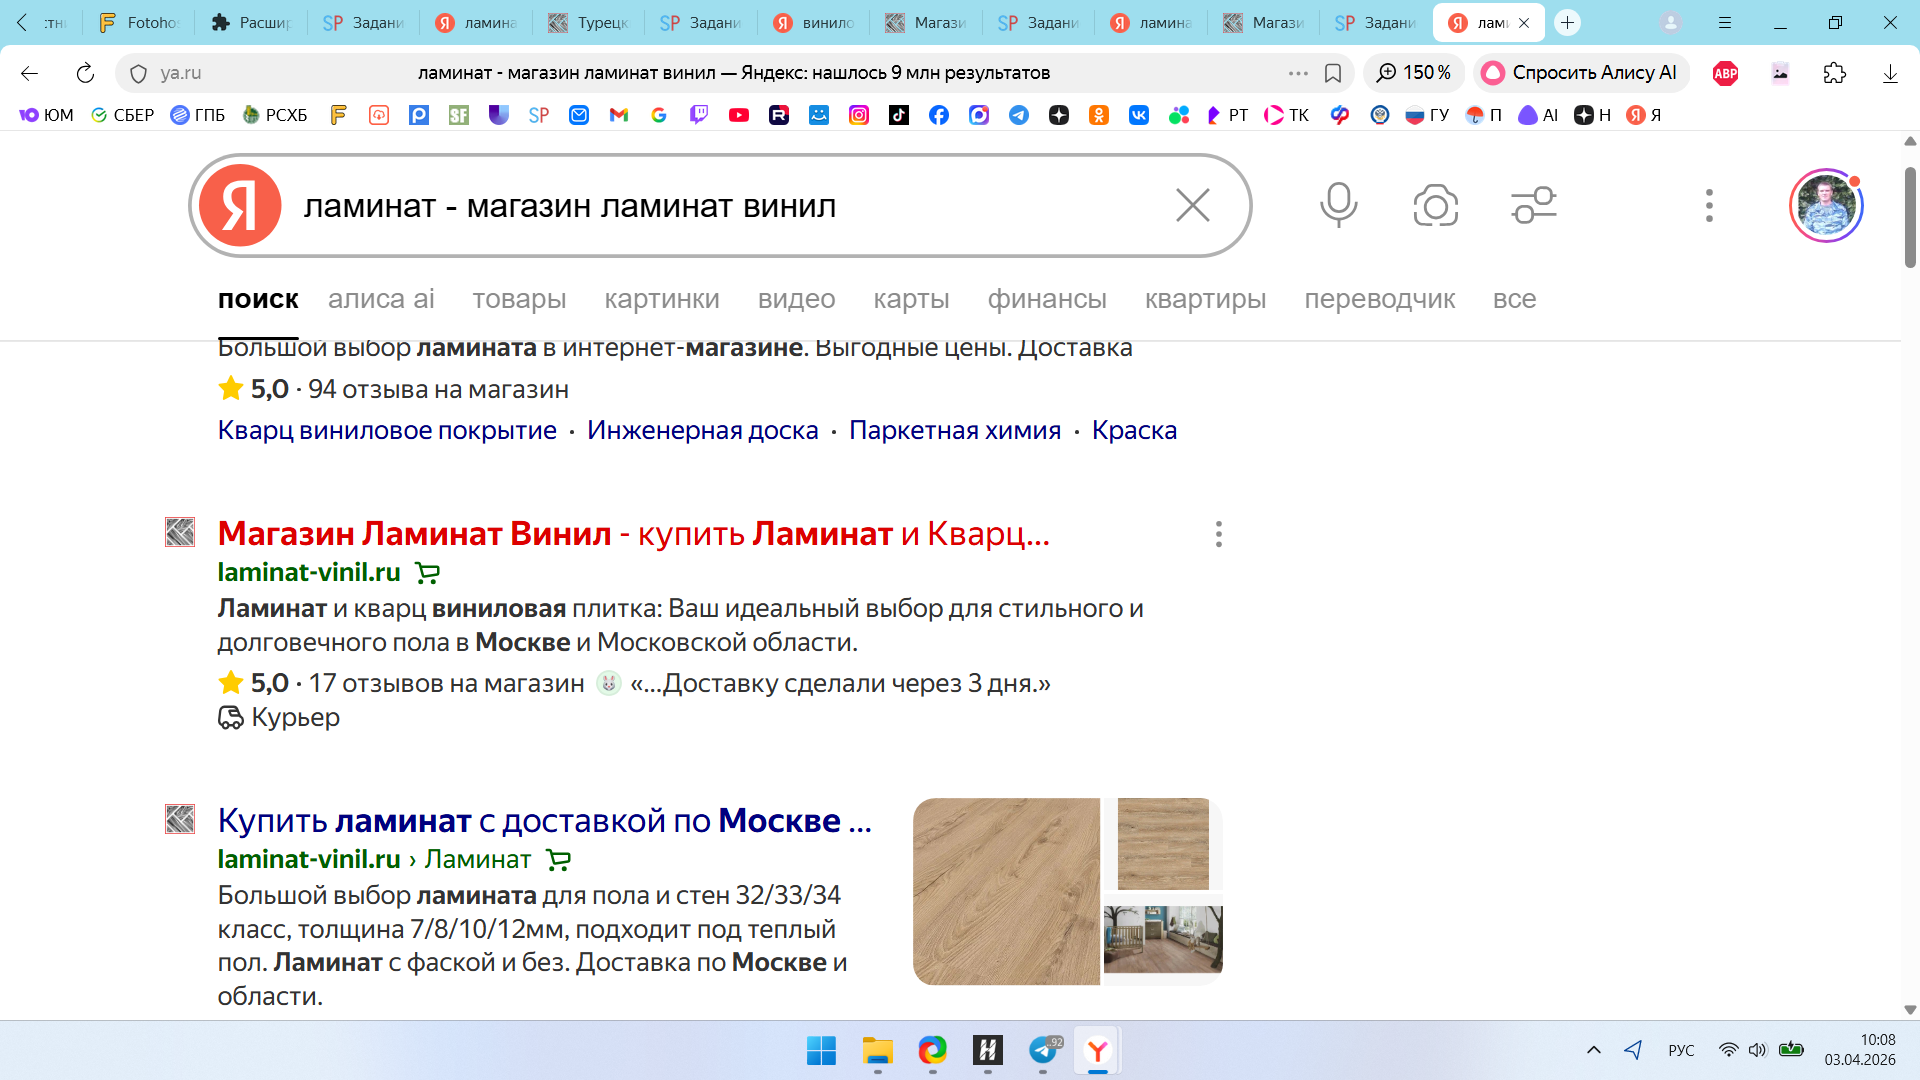Open vertical dots menu beside profile avatar
This screenshot has width=1920, height=1080.
(1709, 205)
